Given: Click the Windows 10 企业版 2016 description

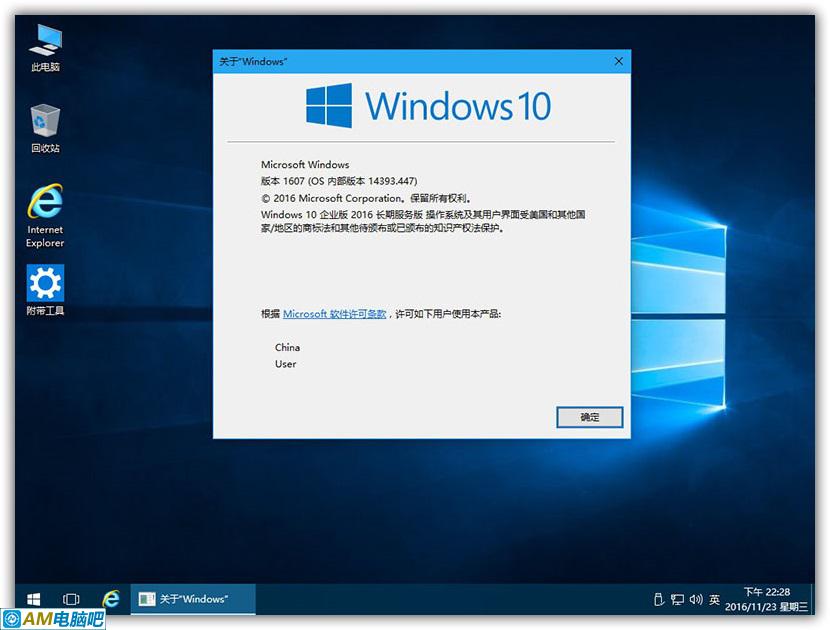Looking at the screenshot, I should (x=423, y=221).
